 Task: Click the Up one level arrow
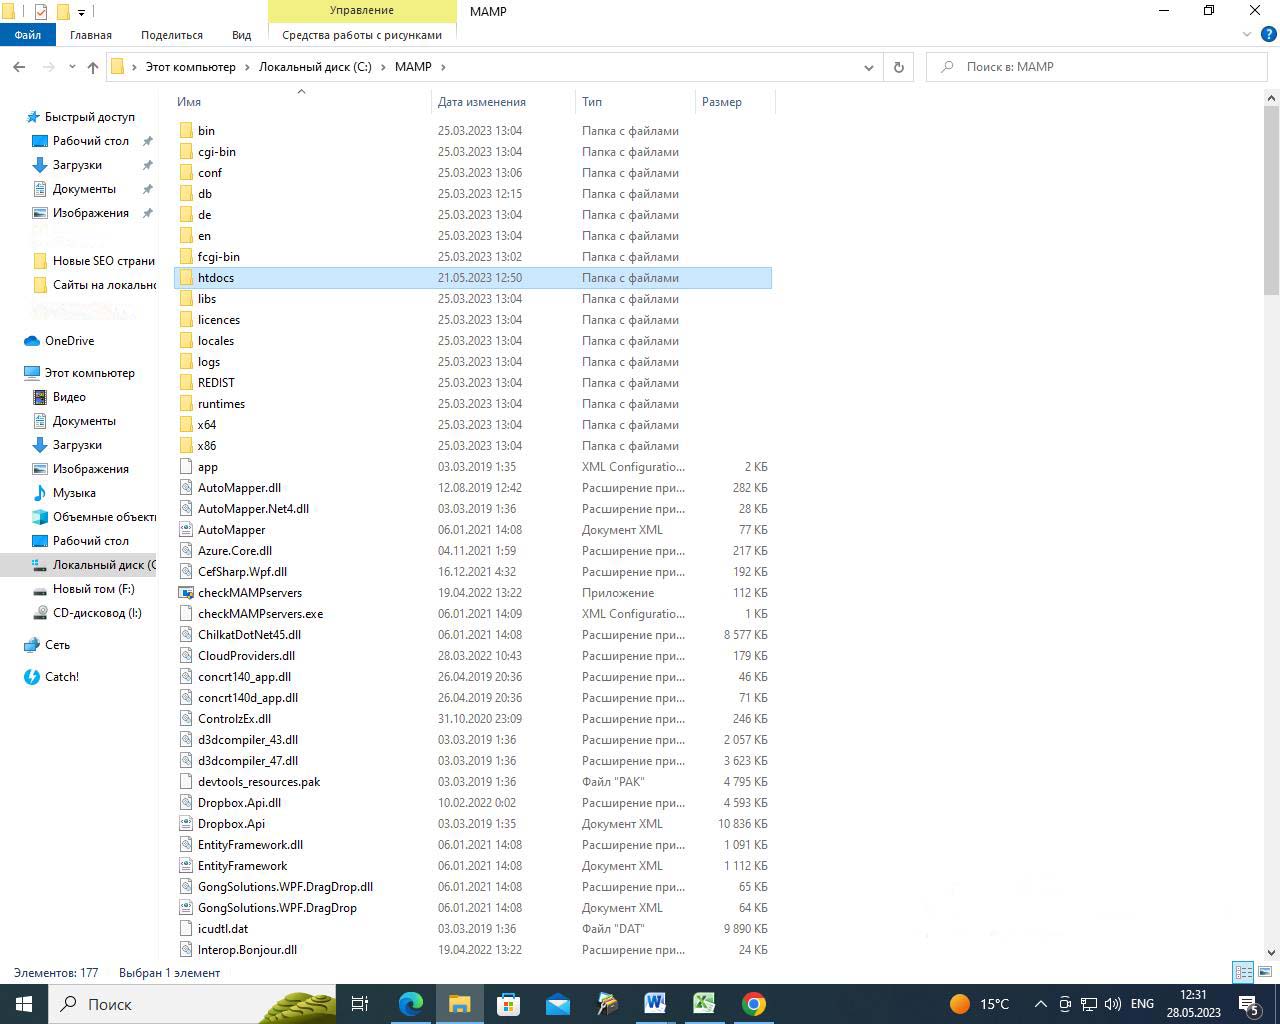(x=93, y=67)
